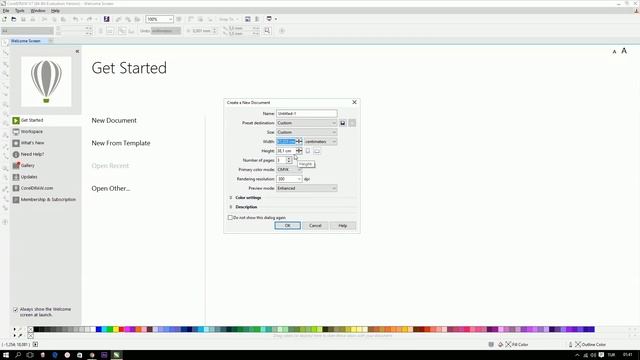Image resolution: width=640 pixels, height=360 pixels.
Task: Click the Task View icon on taskbar
Action: [30, 355]
